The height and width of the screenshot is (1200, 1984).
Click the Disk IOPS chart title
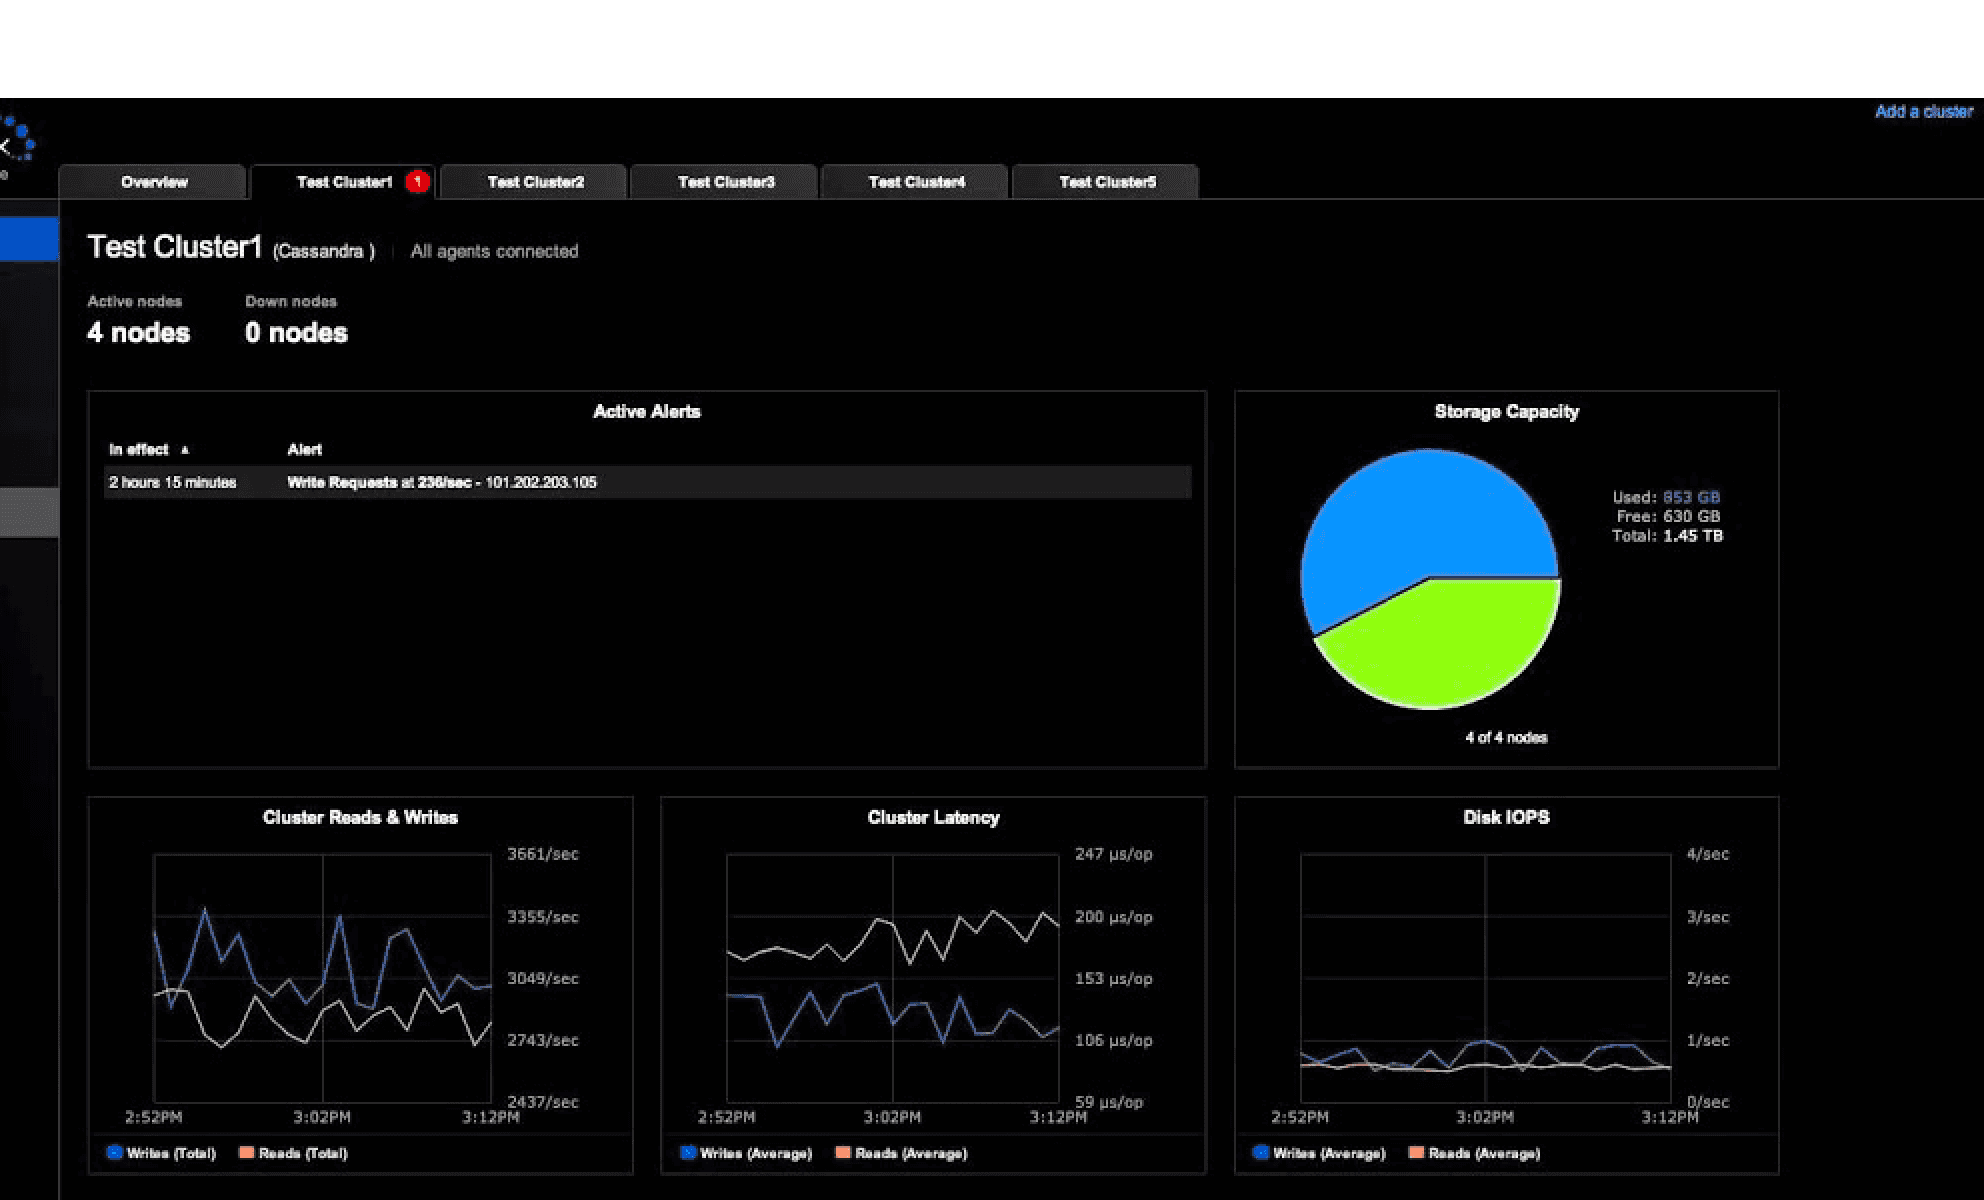click(x=1506, y=817)
